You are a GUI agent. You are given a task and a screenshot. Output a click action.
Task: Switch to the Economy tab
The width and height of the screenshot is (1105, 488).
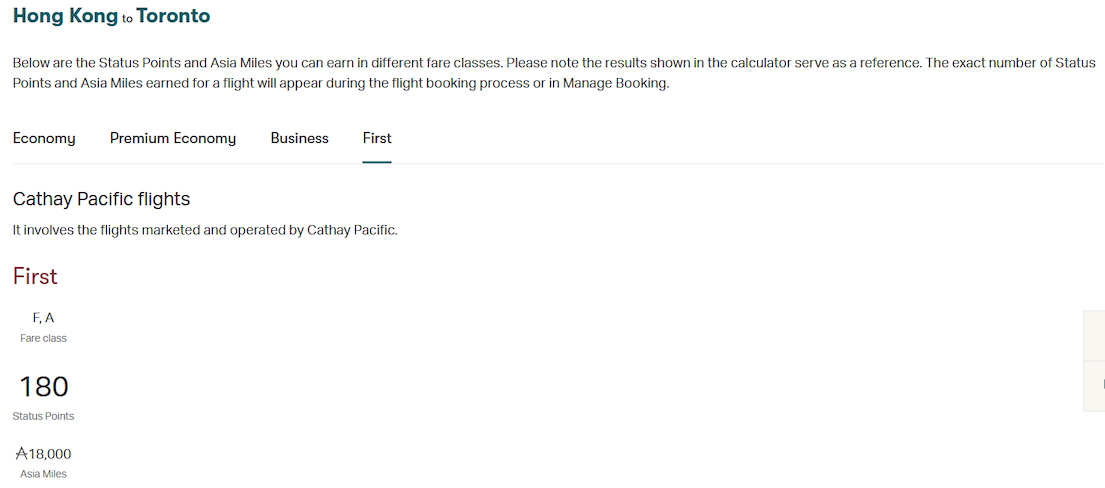pyautogui.click(x=44, y=138)
